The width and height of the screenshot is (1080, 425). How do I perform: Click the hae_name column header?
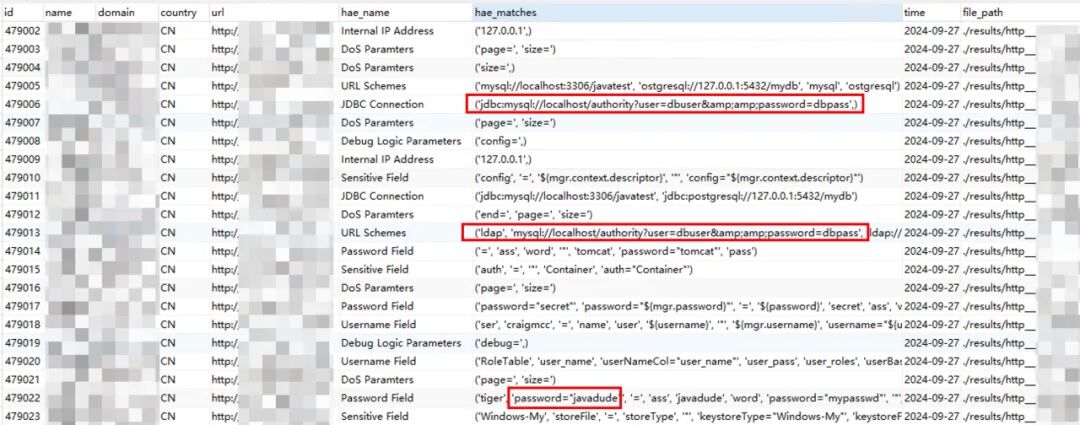pos(405,12)
